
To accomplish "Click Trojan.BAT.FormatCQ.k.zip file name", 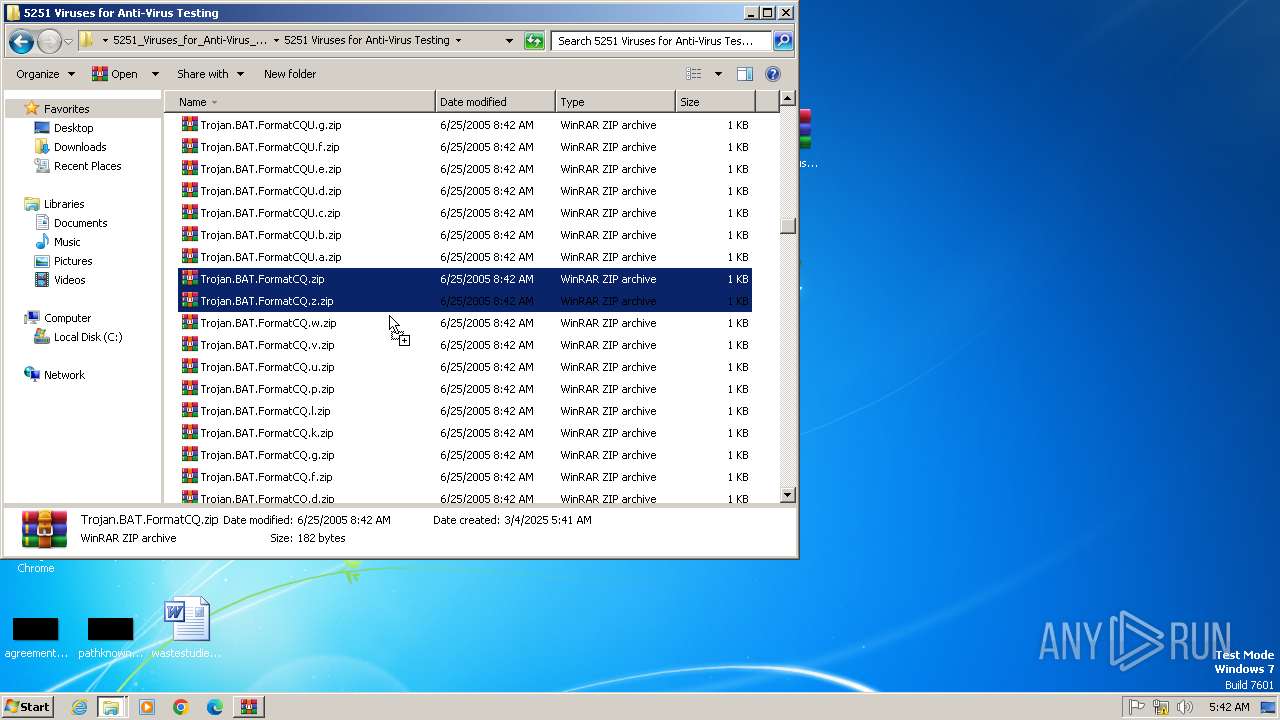I will [266, 433].
